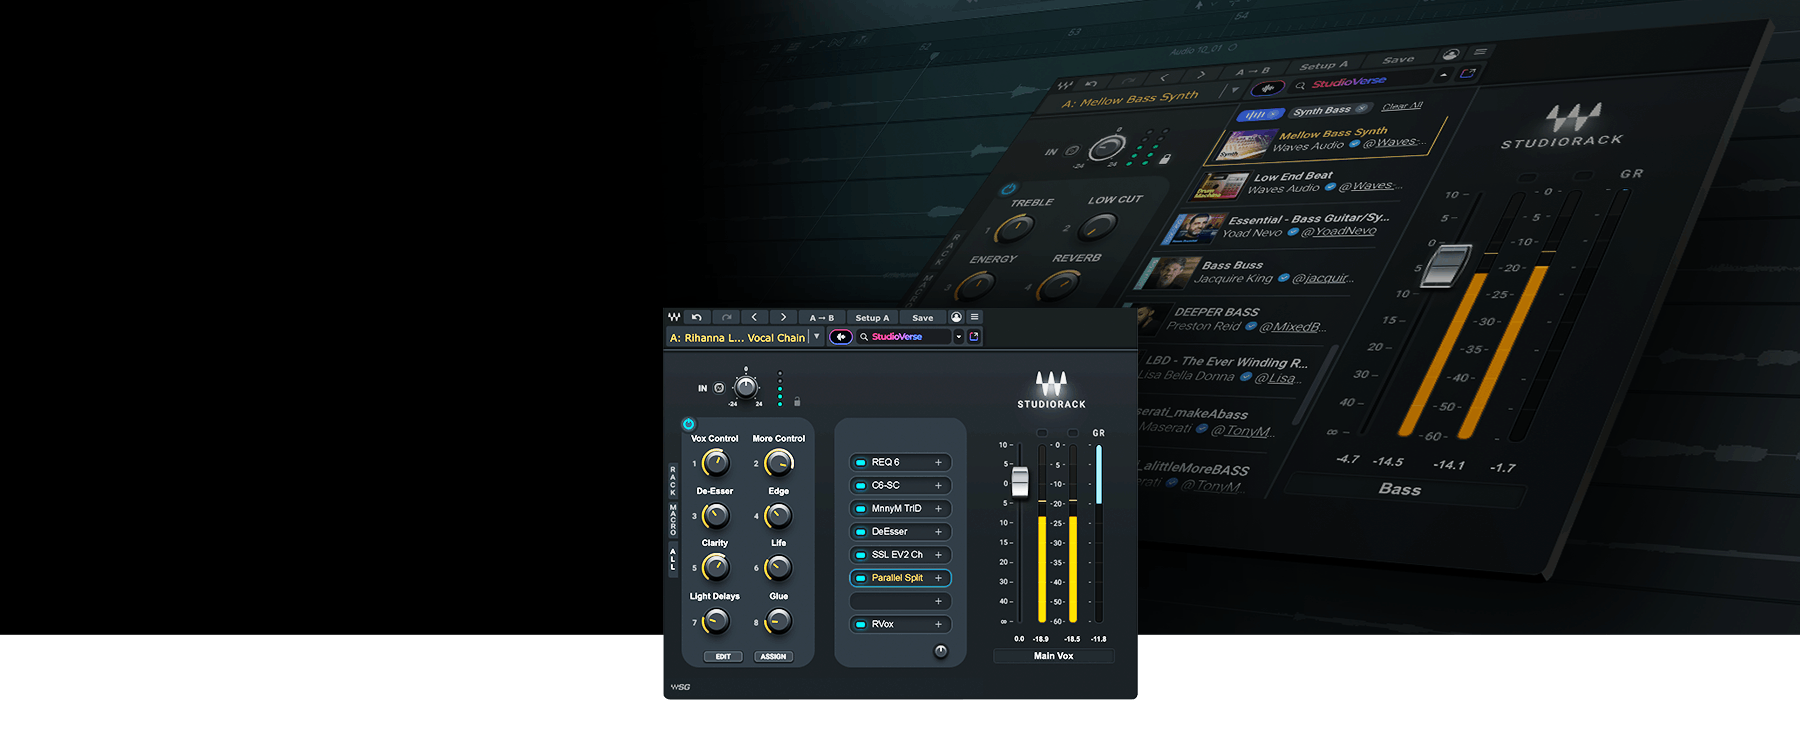Bypass the REQ 6 plugin slot
This screenshot has height=750, width=1800.
coord(861,463)
